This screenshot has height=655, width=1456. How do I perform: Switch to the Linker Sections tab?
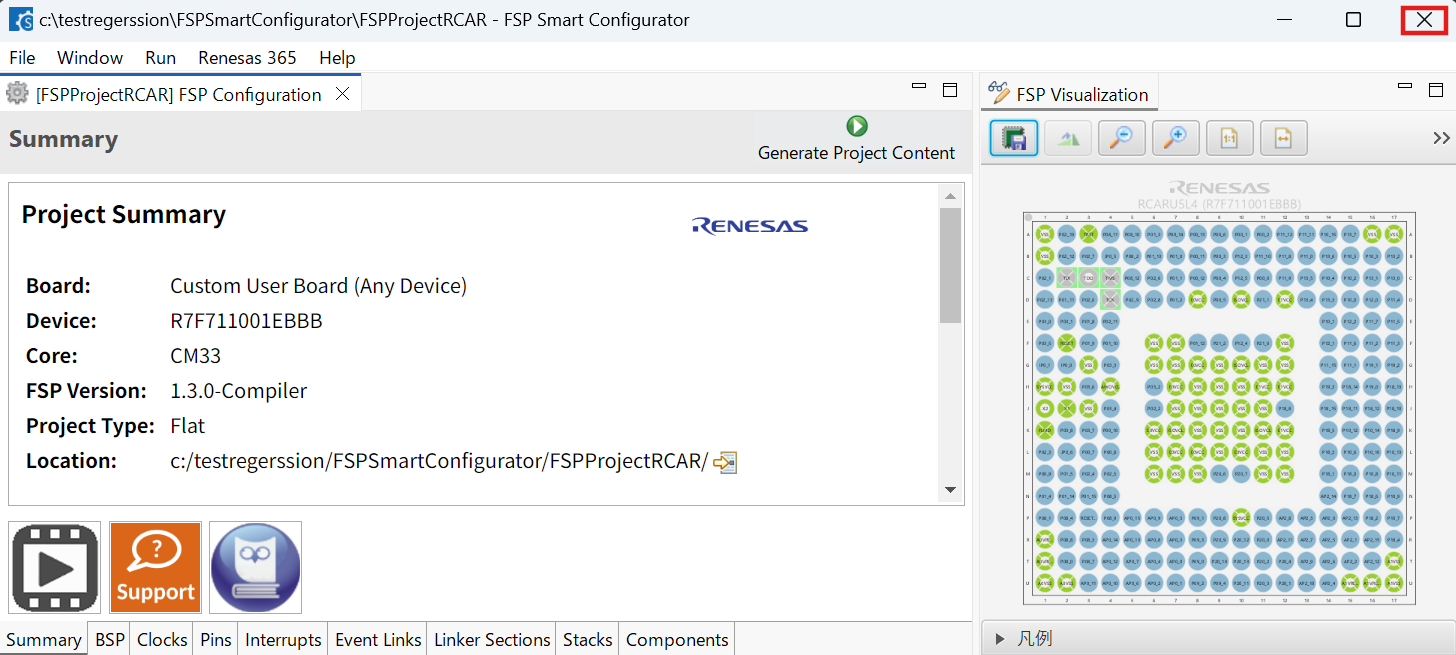pos(492,639)
